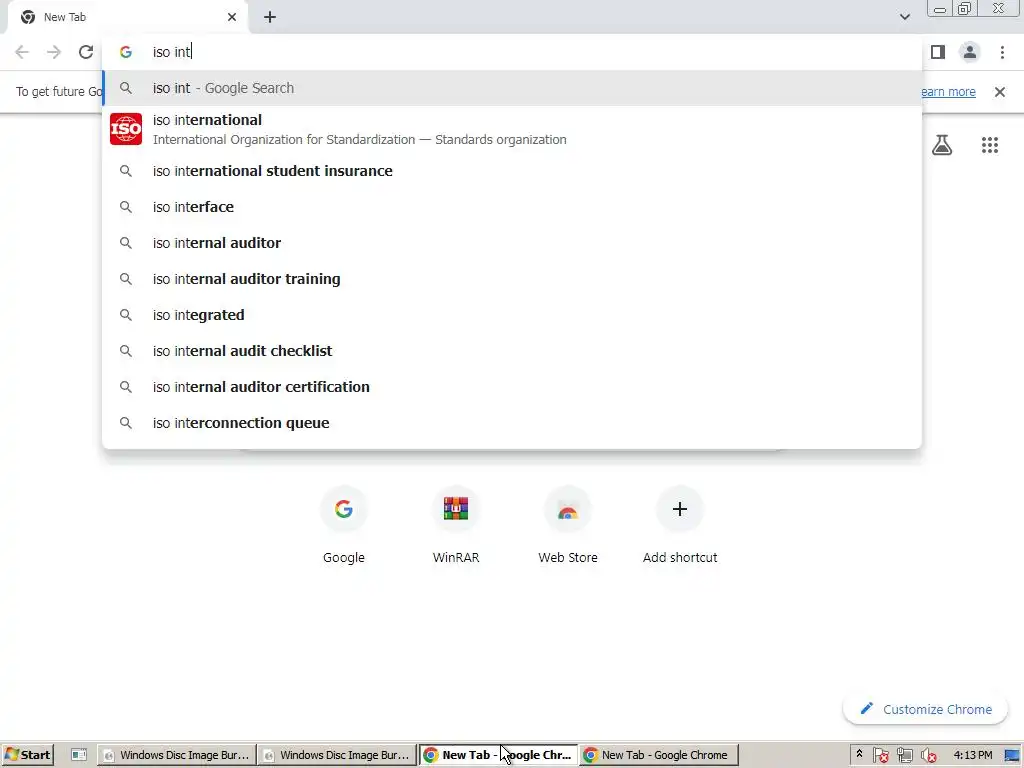Click the Show Desktop quick launch icon
The width and height of the screenshot is (1024, 768).
point(79,755)
